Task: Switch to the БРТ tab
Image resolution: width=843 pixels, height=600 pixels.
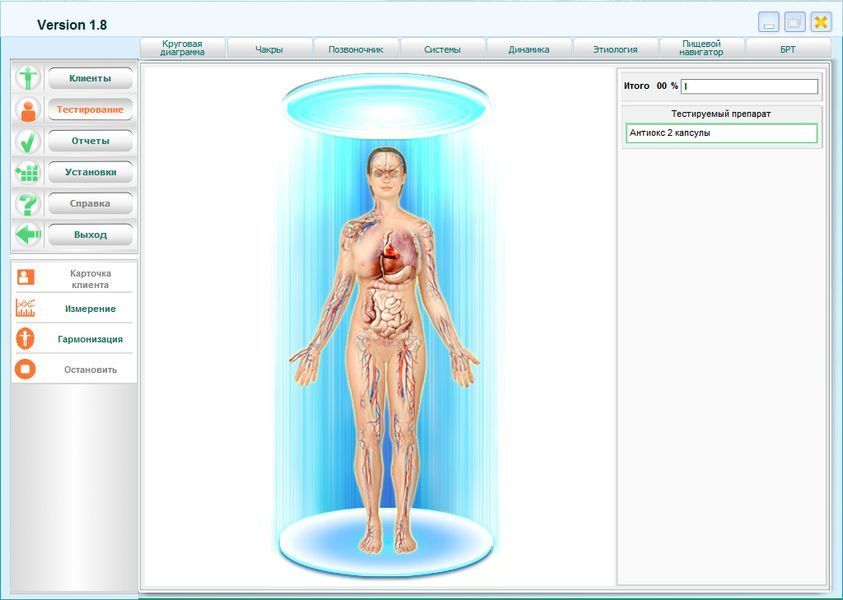Action: point(788,49)
